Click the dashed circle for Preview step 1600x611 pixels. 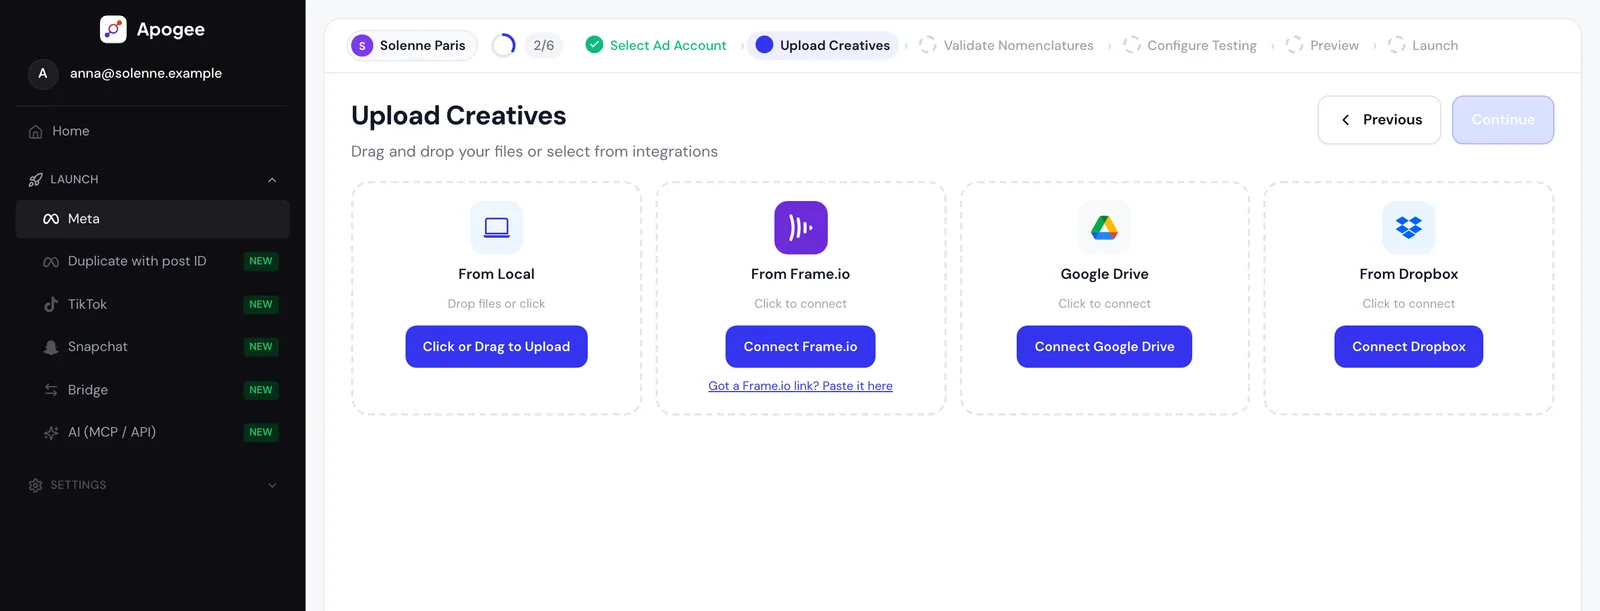1294,45
